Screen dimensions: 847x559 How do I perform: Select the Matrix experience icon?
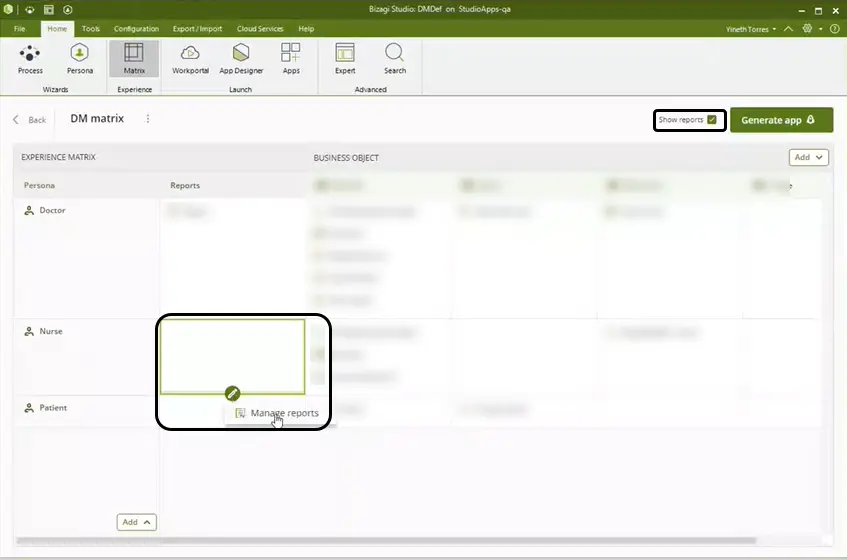pyautogui.click(x=134, y=59)
